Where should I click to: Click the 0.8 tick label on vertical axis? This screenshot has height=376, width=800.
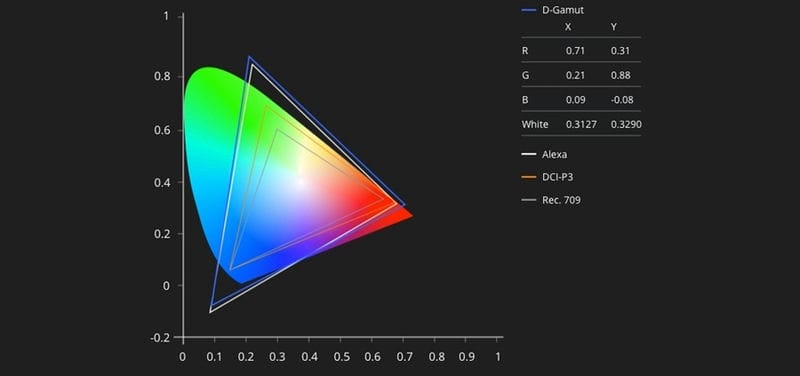162,77
